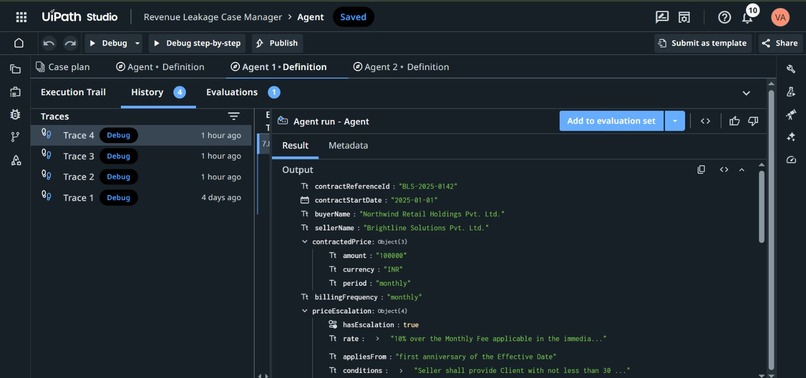Click the Saved status badge
The width and height of the screenshot is (806, 378).
tap(353, 17)
